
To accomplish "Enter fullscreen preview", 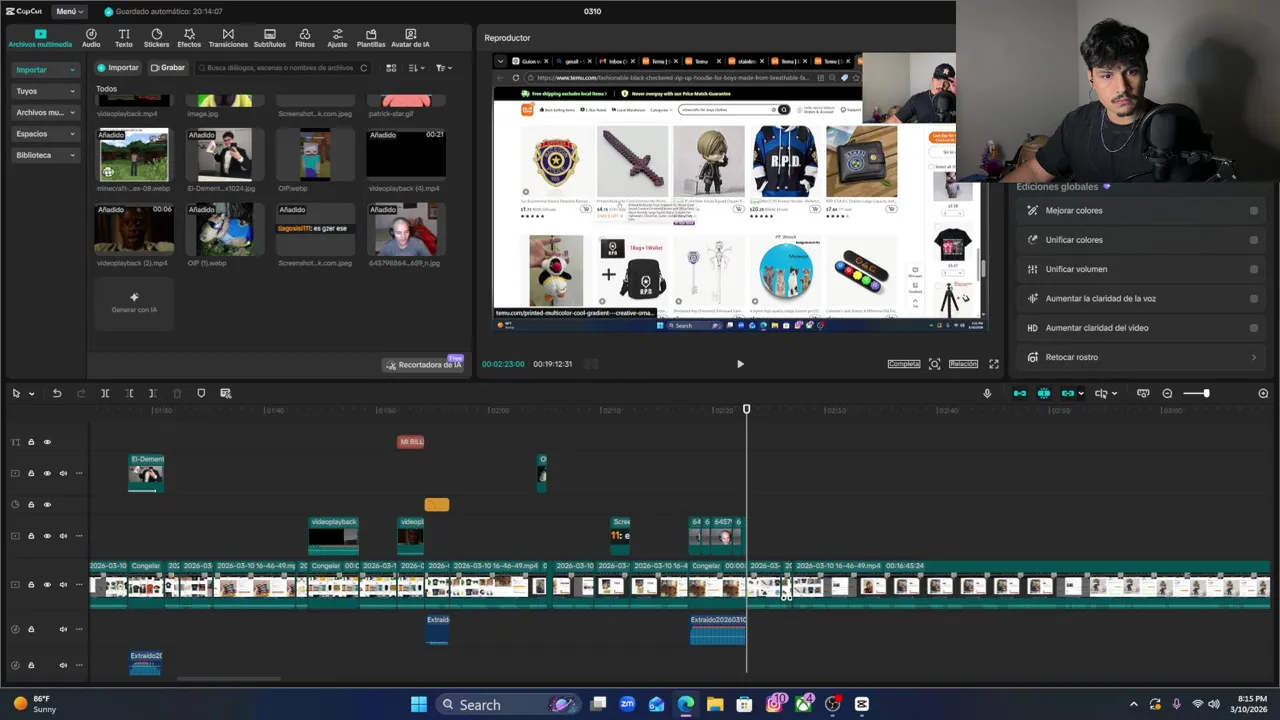I will tap(993, 364).
